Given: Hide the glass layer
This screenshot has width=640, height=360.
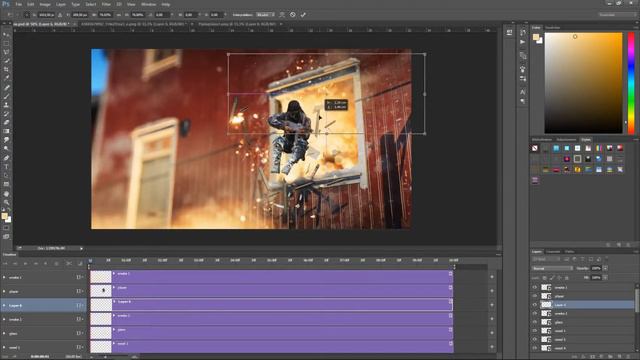Looking at the screenshot, I should (x=535, y=322).
